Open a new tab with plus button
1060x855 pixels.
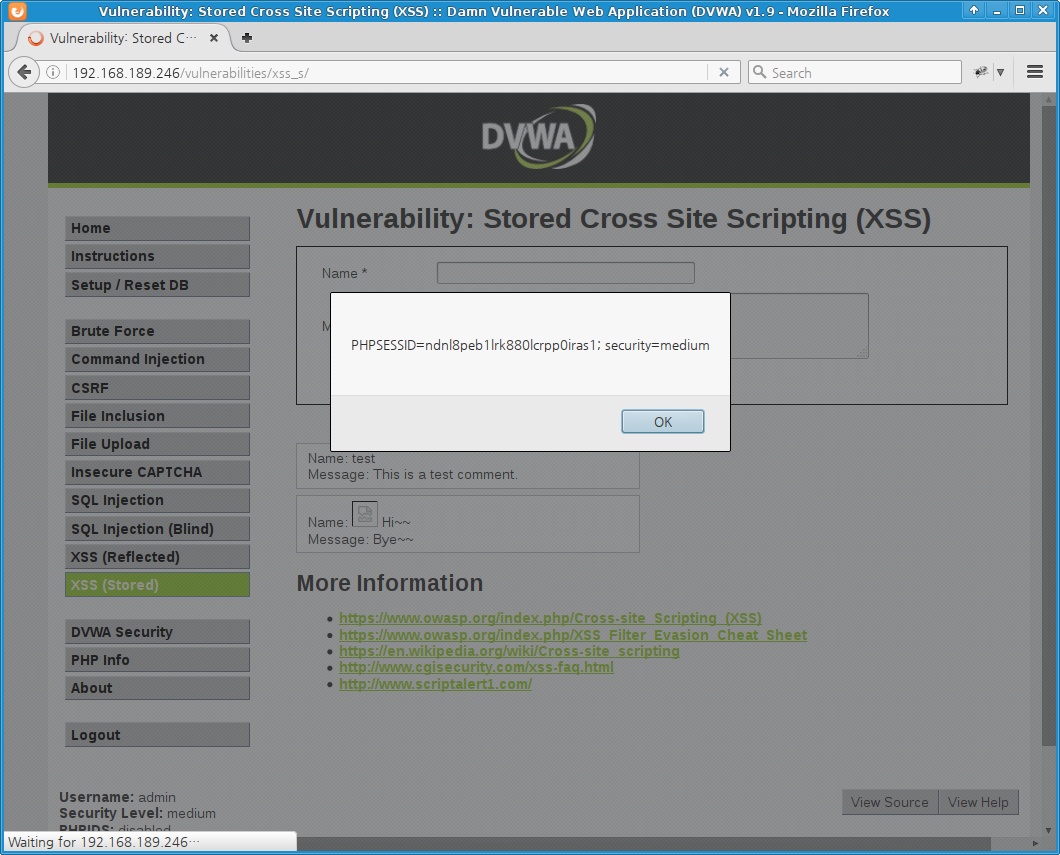click(x=247, y=38)
